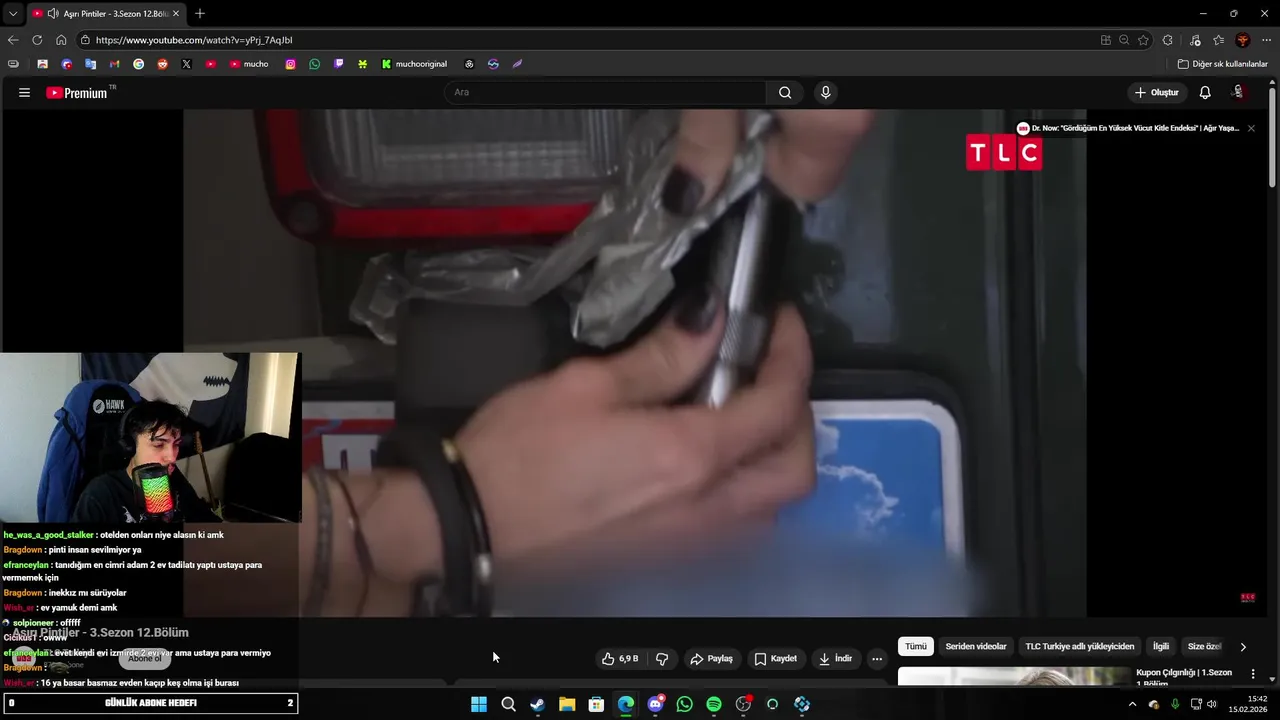Select TLC Turkiye adlı yükleyiciden chip
The width and height of the screenshot is (1280, 720).
coord(1080,646)
